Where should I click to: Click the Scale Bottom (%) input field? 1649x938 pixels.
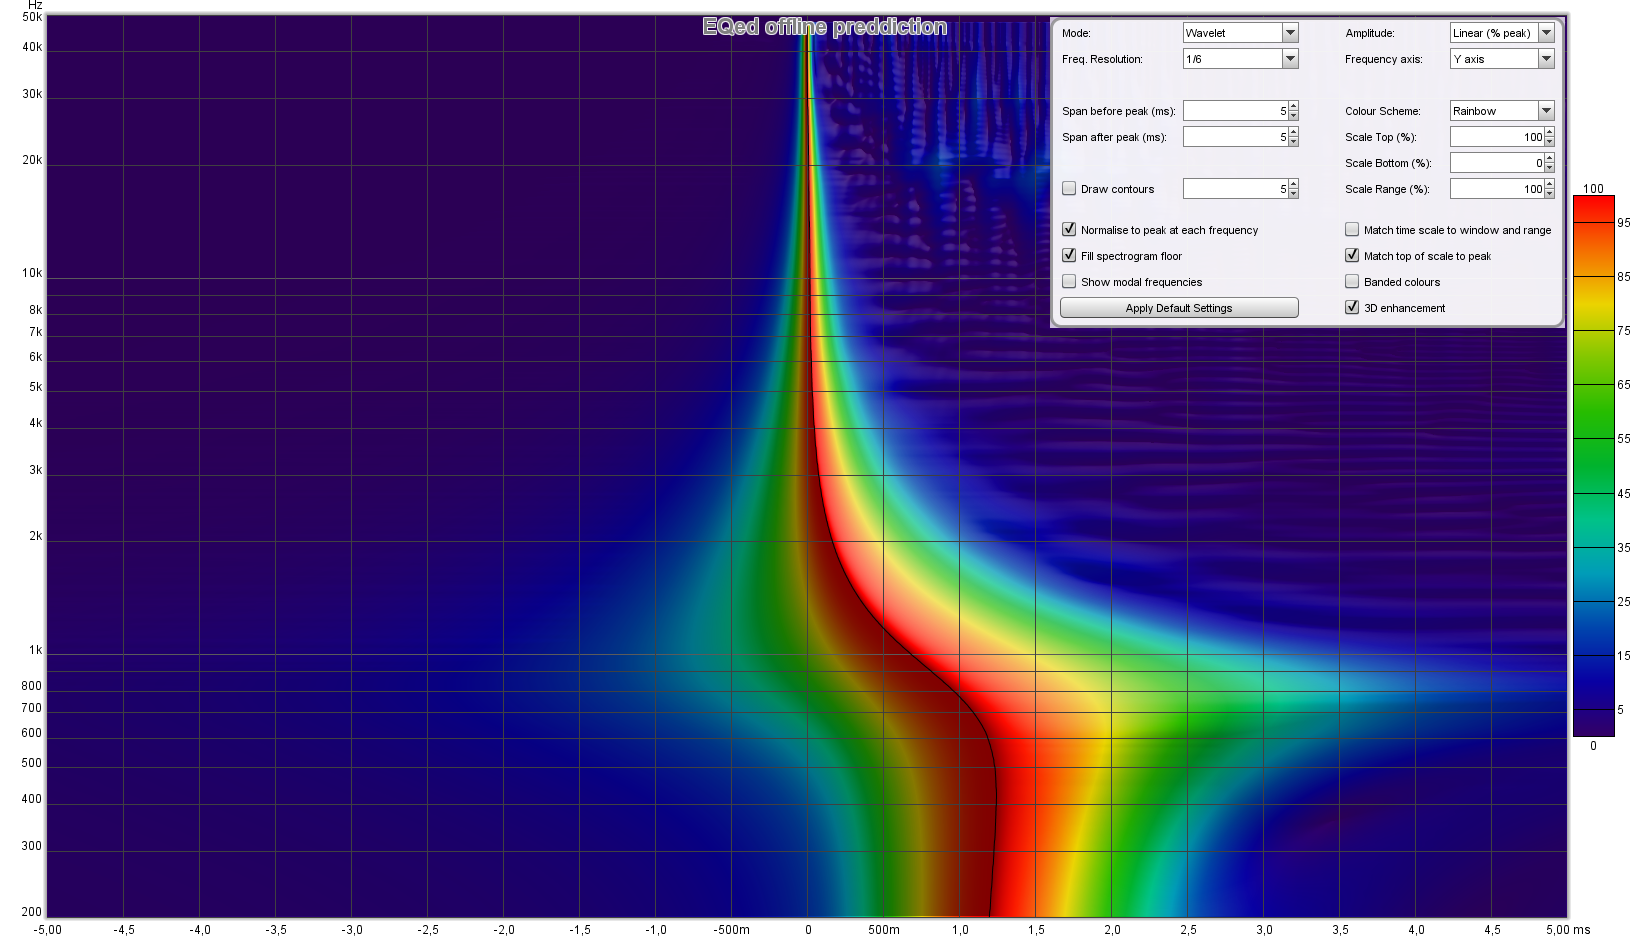[x=1497, y=163]
